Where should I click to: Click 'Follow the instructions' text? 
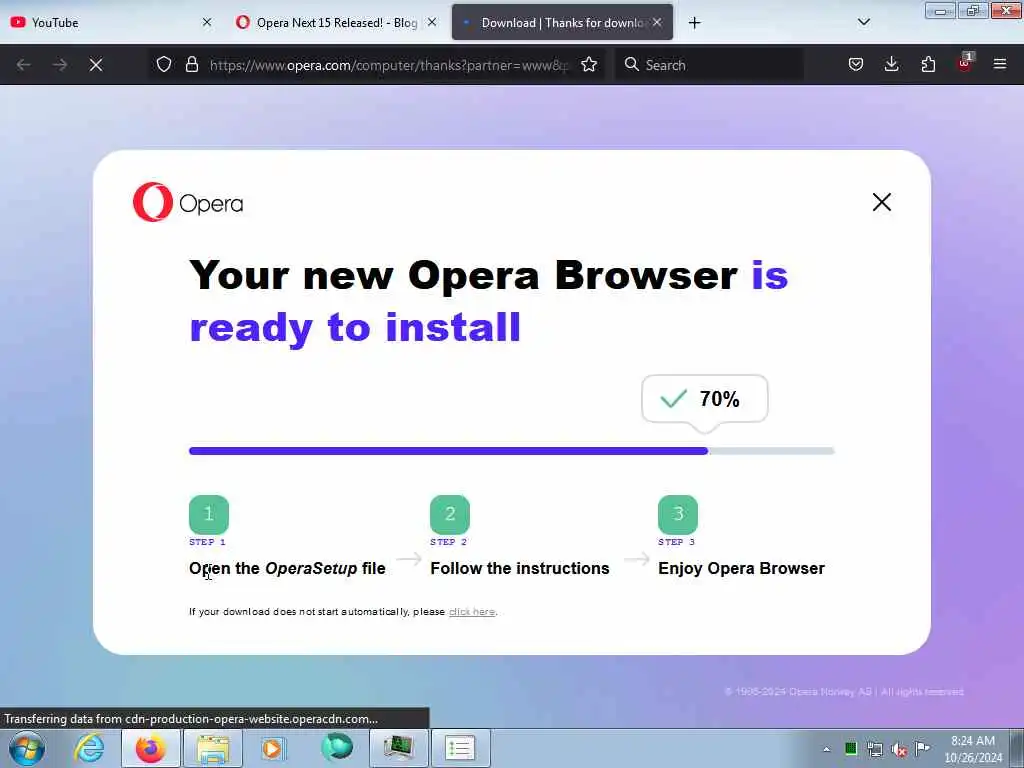(520, 568)
